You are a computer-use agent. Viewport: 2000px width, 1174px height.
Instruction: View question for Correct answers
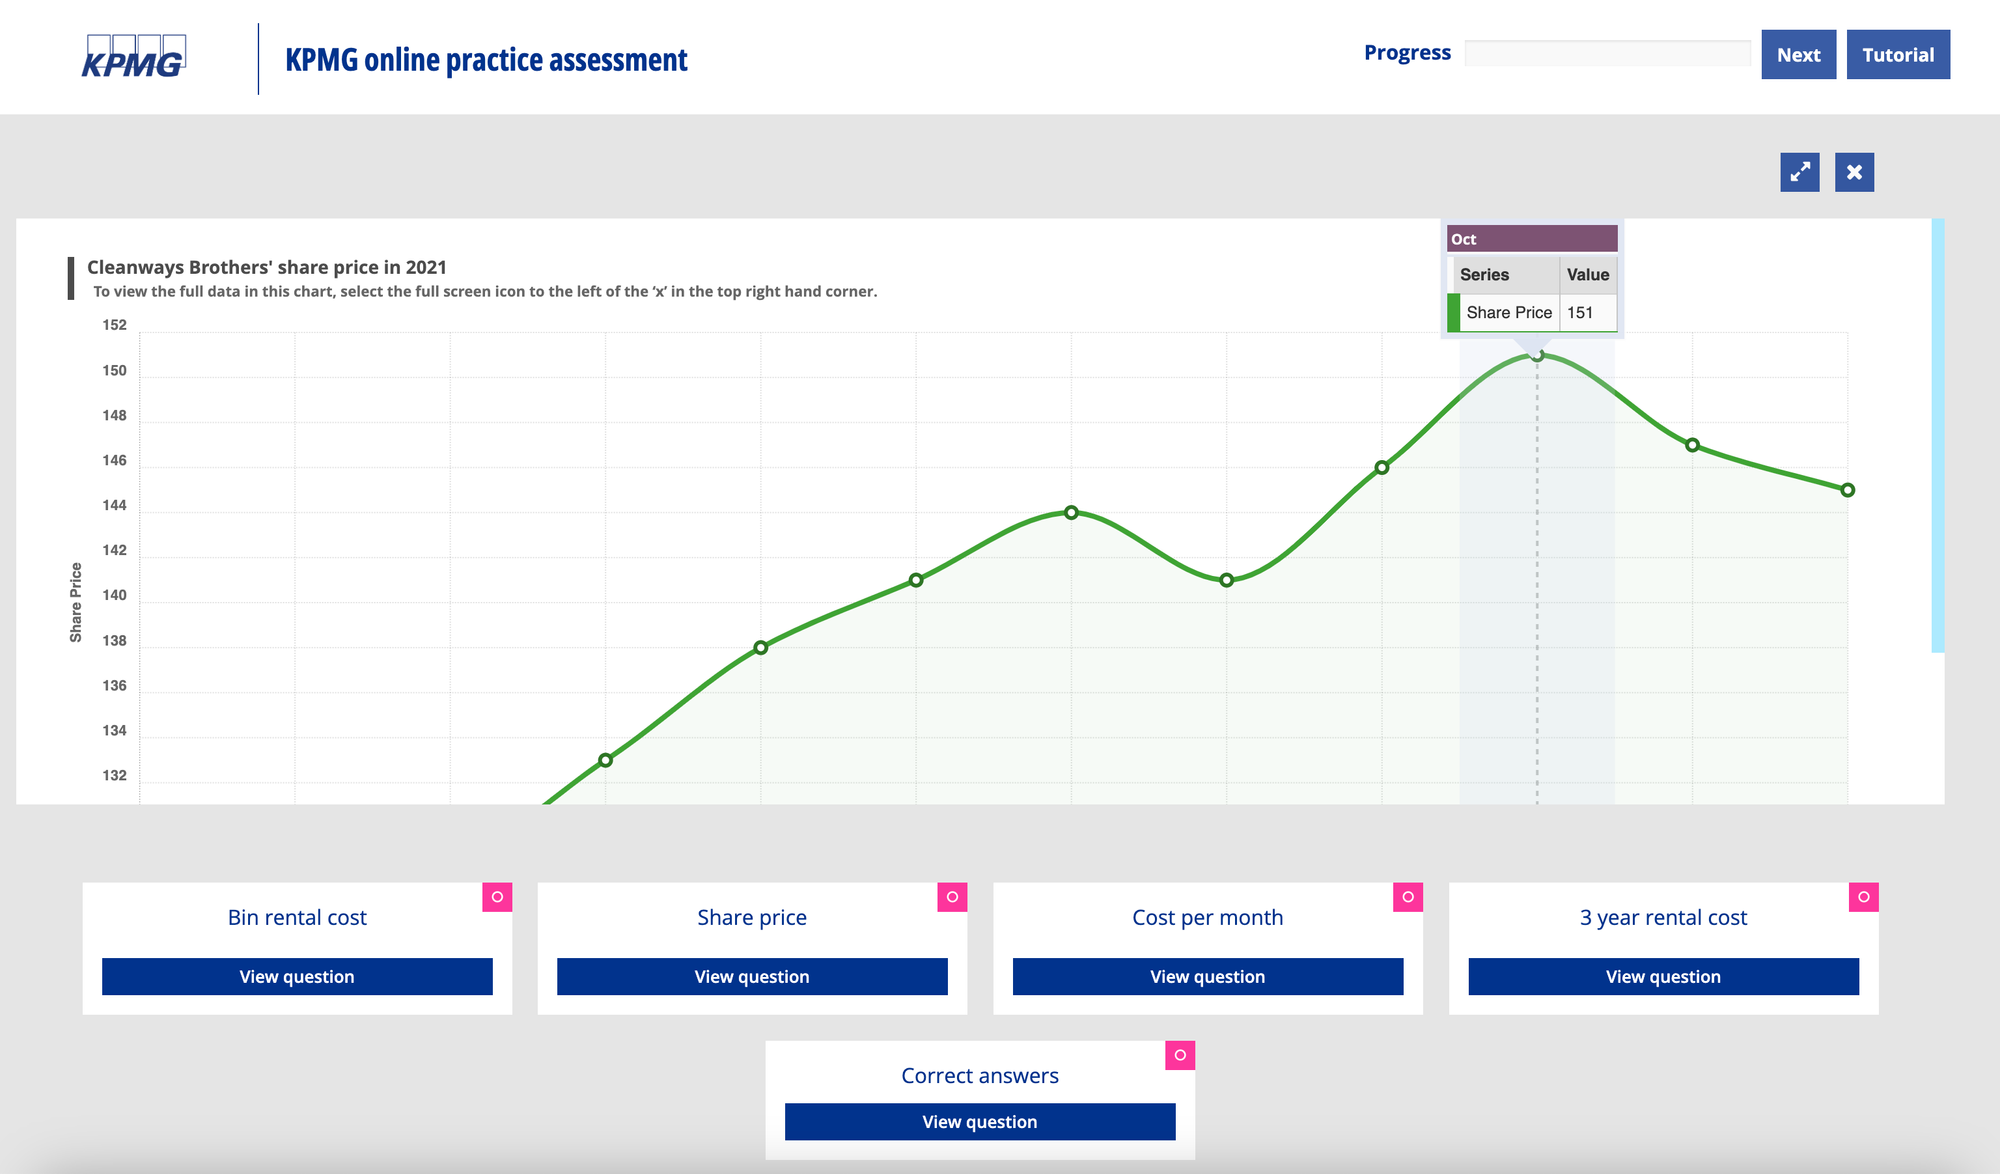(x=979, y=1121)
